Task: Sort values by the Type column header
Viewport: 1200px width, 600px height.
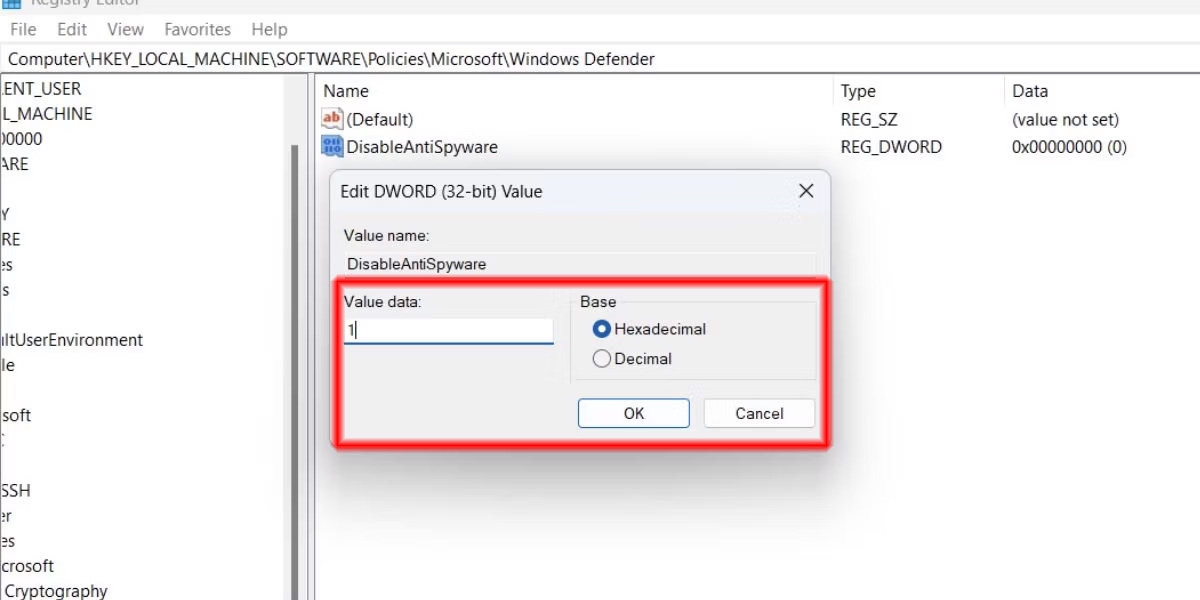Action: (x=858, y=90)
